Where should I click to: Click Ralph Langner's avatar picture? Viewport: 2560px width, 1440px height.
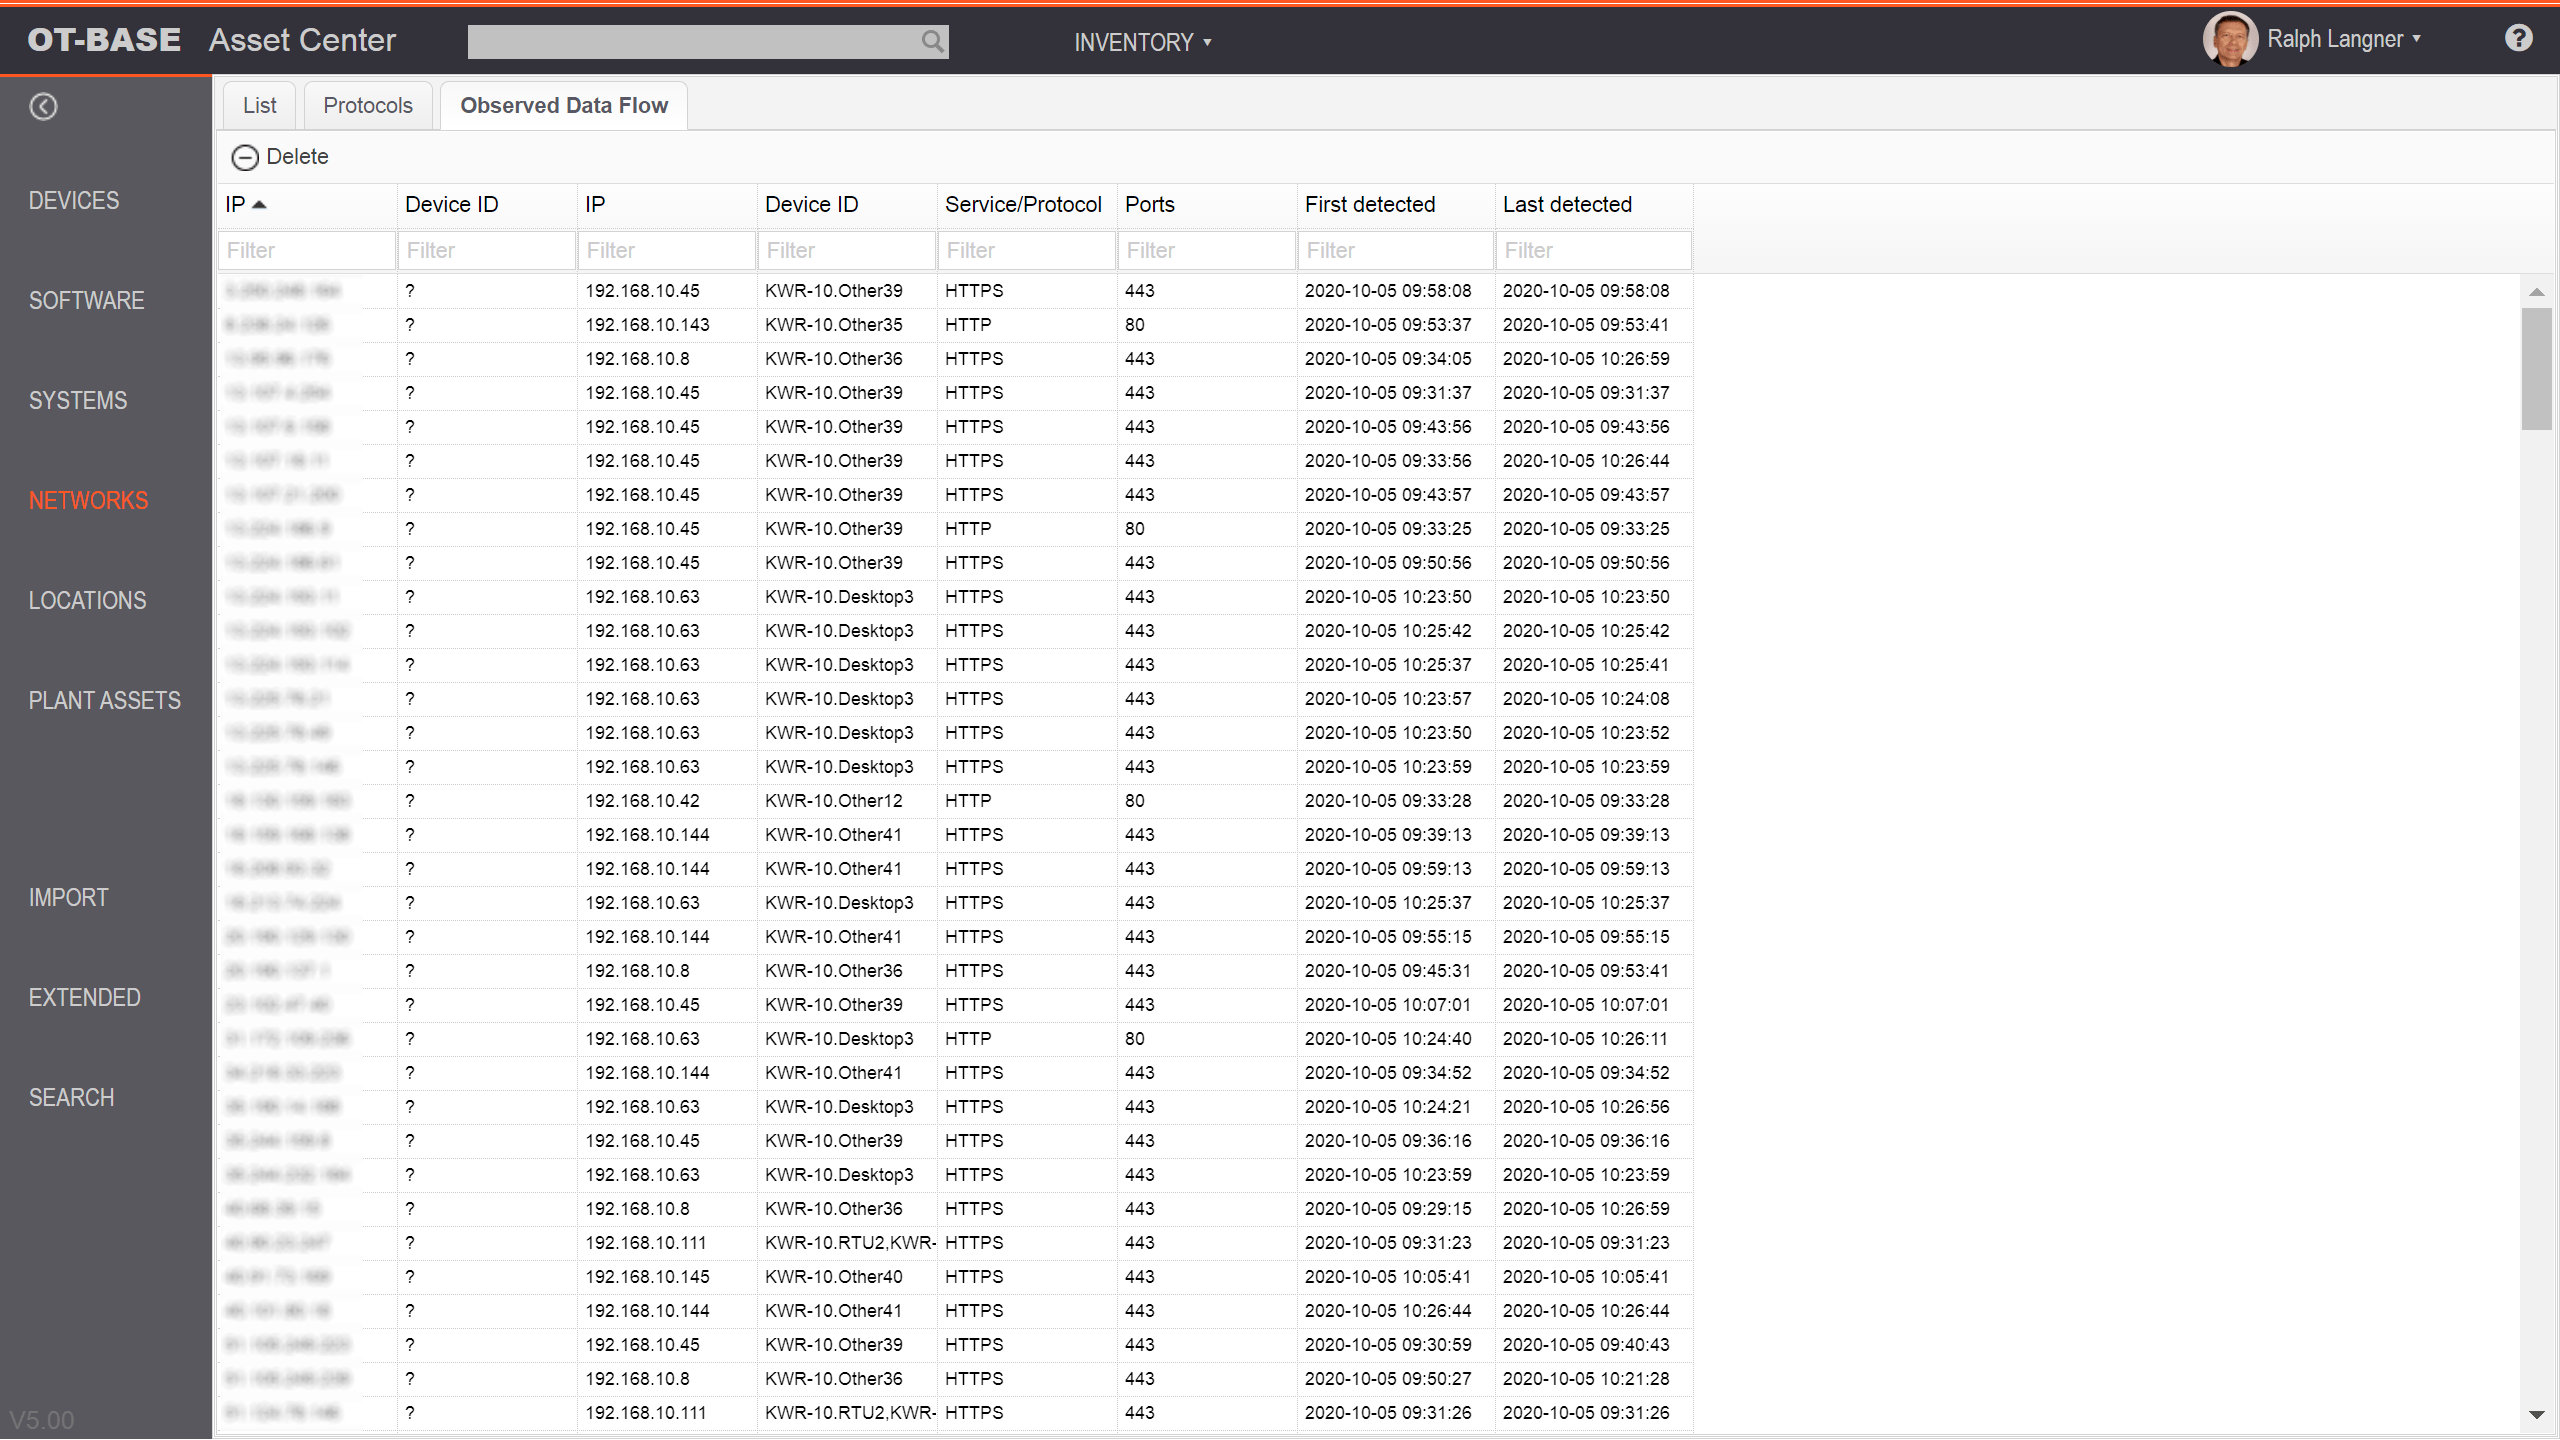pyautogui.click(x=2230, y=39)
